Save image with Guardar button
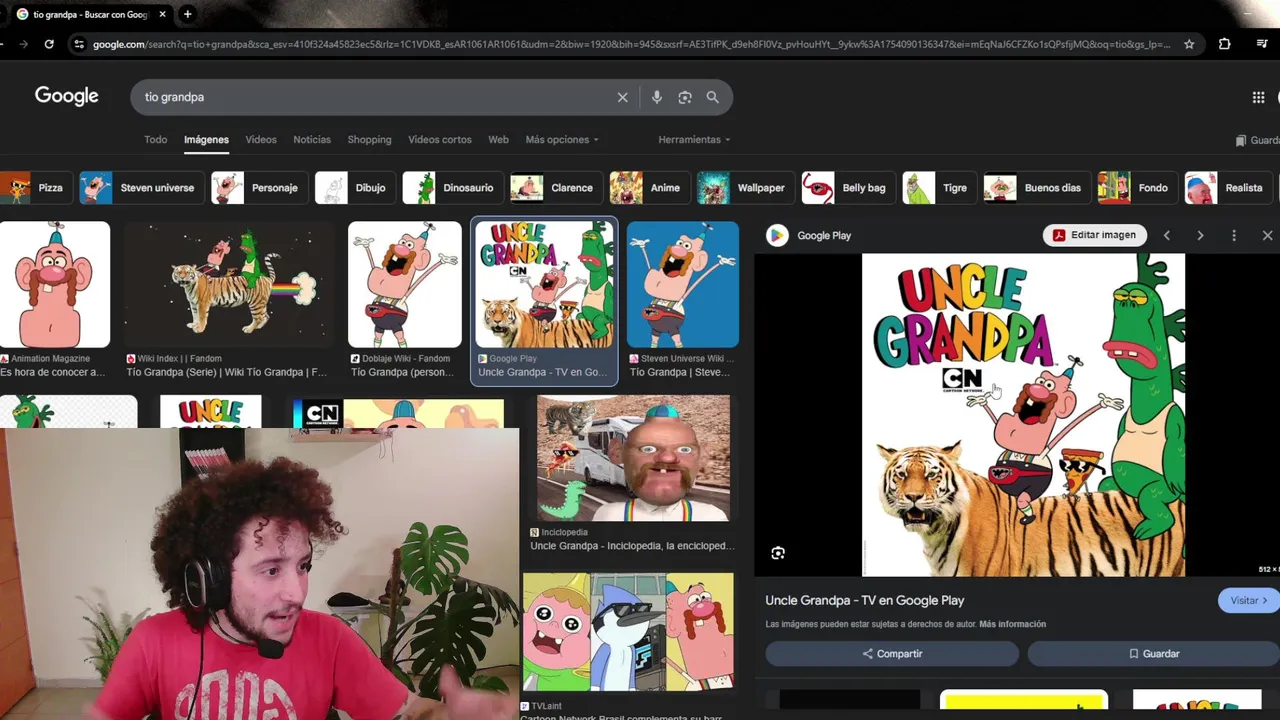1280x720 pixels. point(1154,654)
